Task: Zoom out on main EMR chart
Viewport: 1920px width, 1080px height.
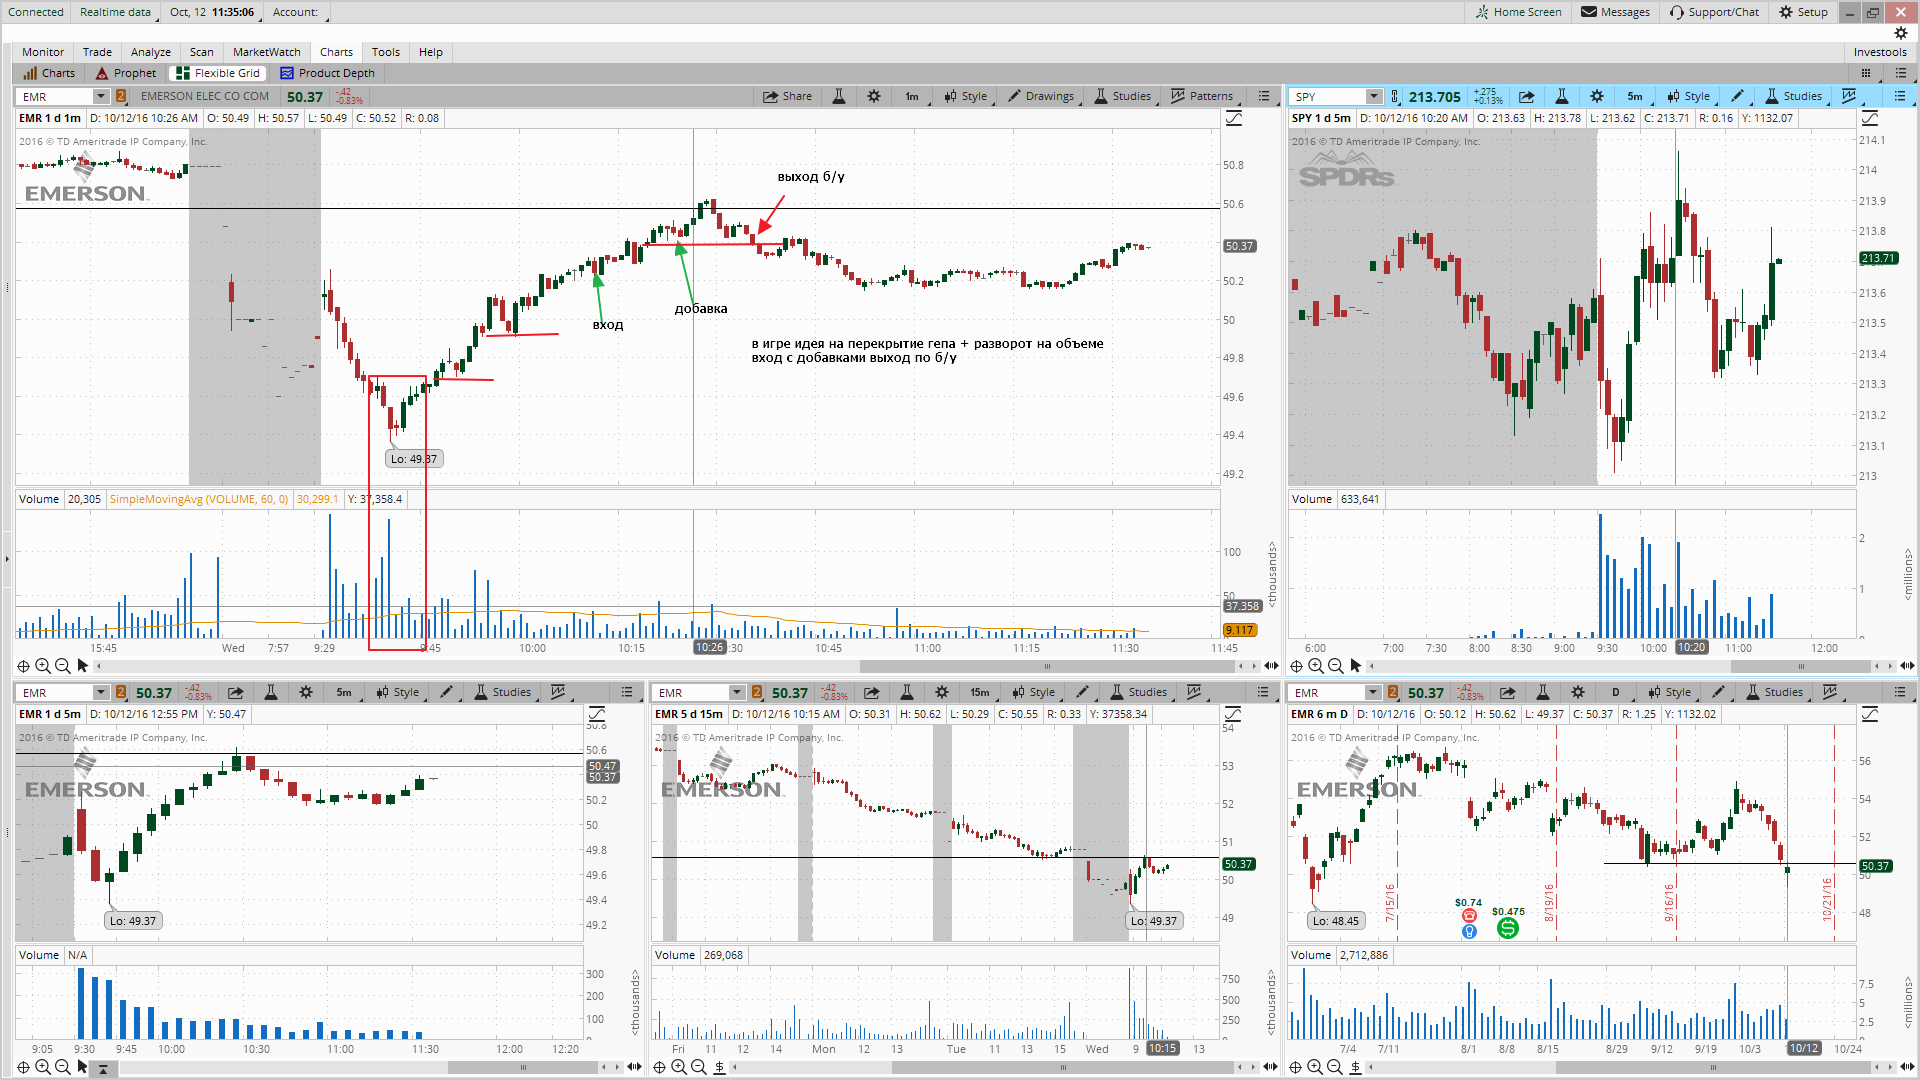Action: (62, 666)
